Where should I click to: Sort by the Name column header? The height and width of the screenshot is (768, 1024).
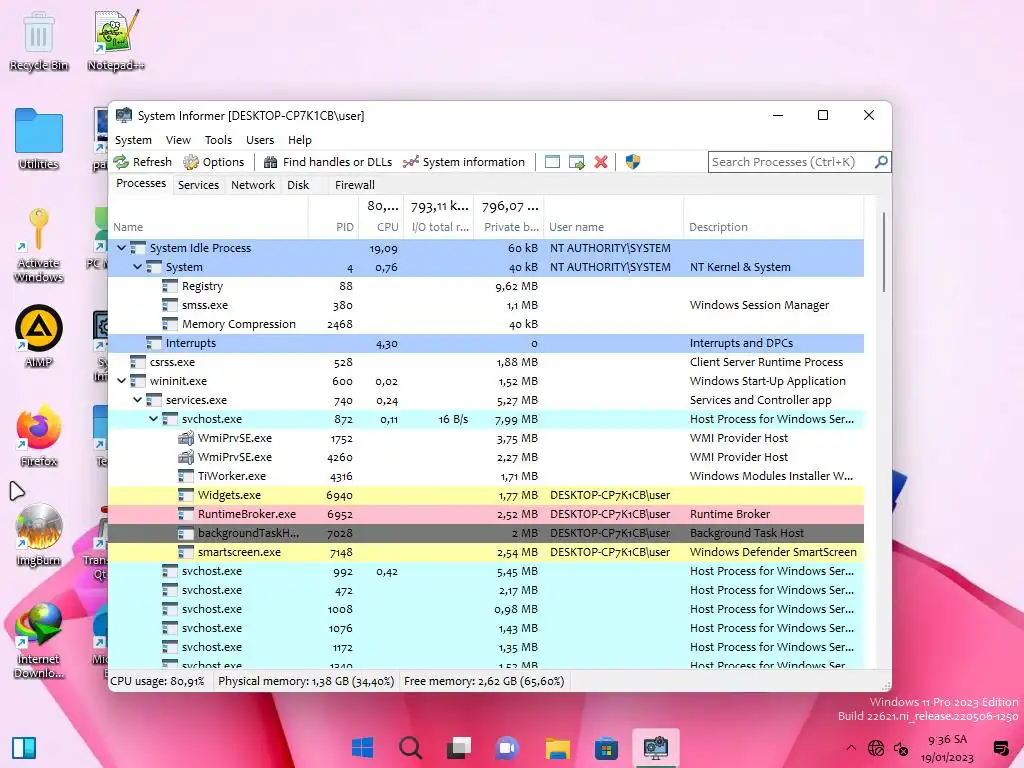208,217
